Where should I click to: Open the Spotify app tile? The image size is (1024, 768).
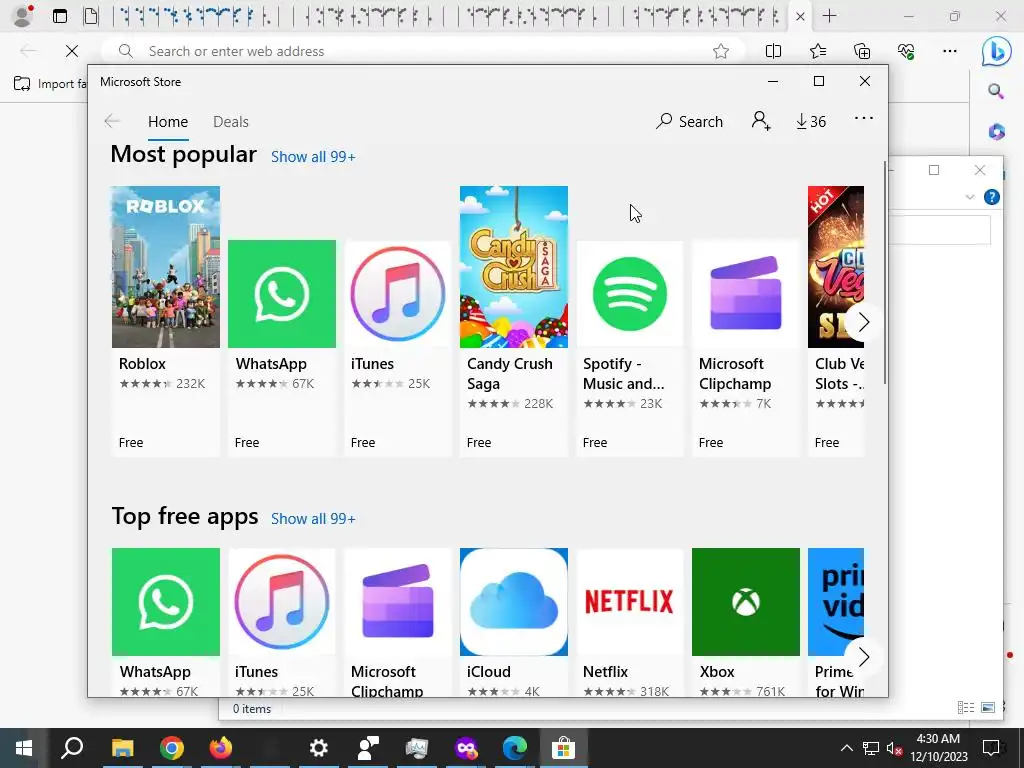[x=630, y=347]
